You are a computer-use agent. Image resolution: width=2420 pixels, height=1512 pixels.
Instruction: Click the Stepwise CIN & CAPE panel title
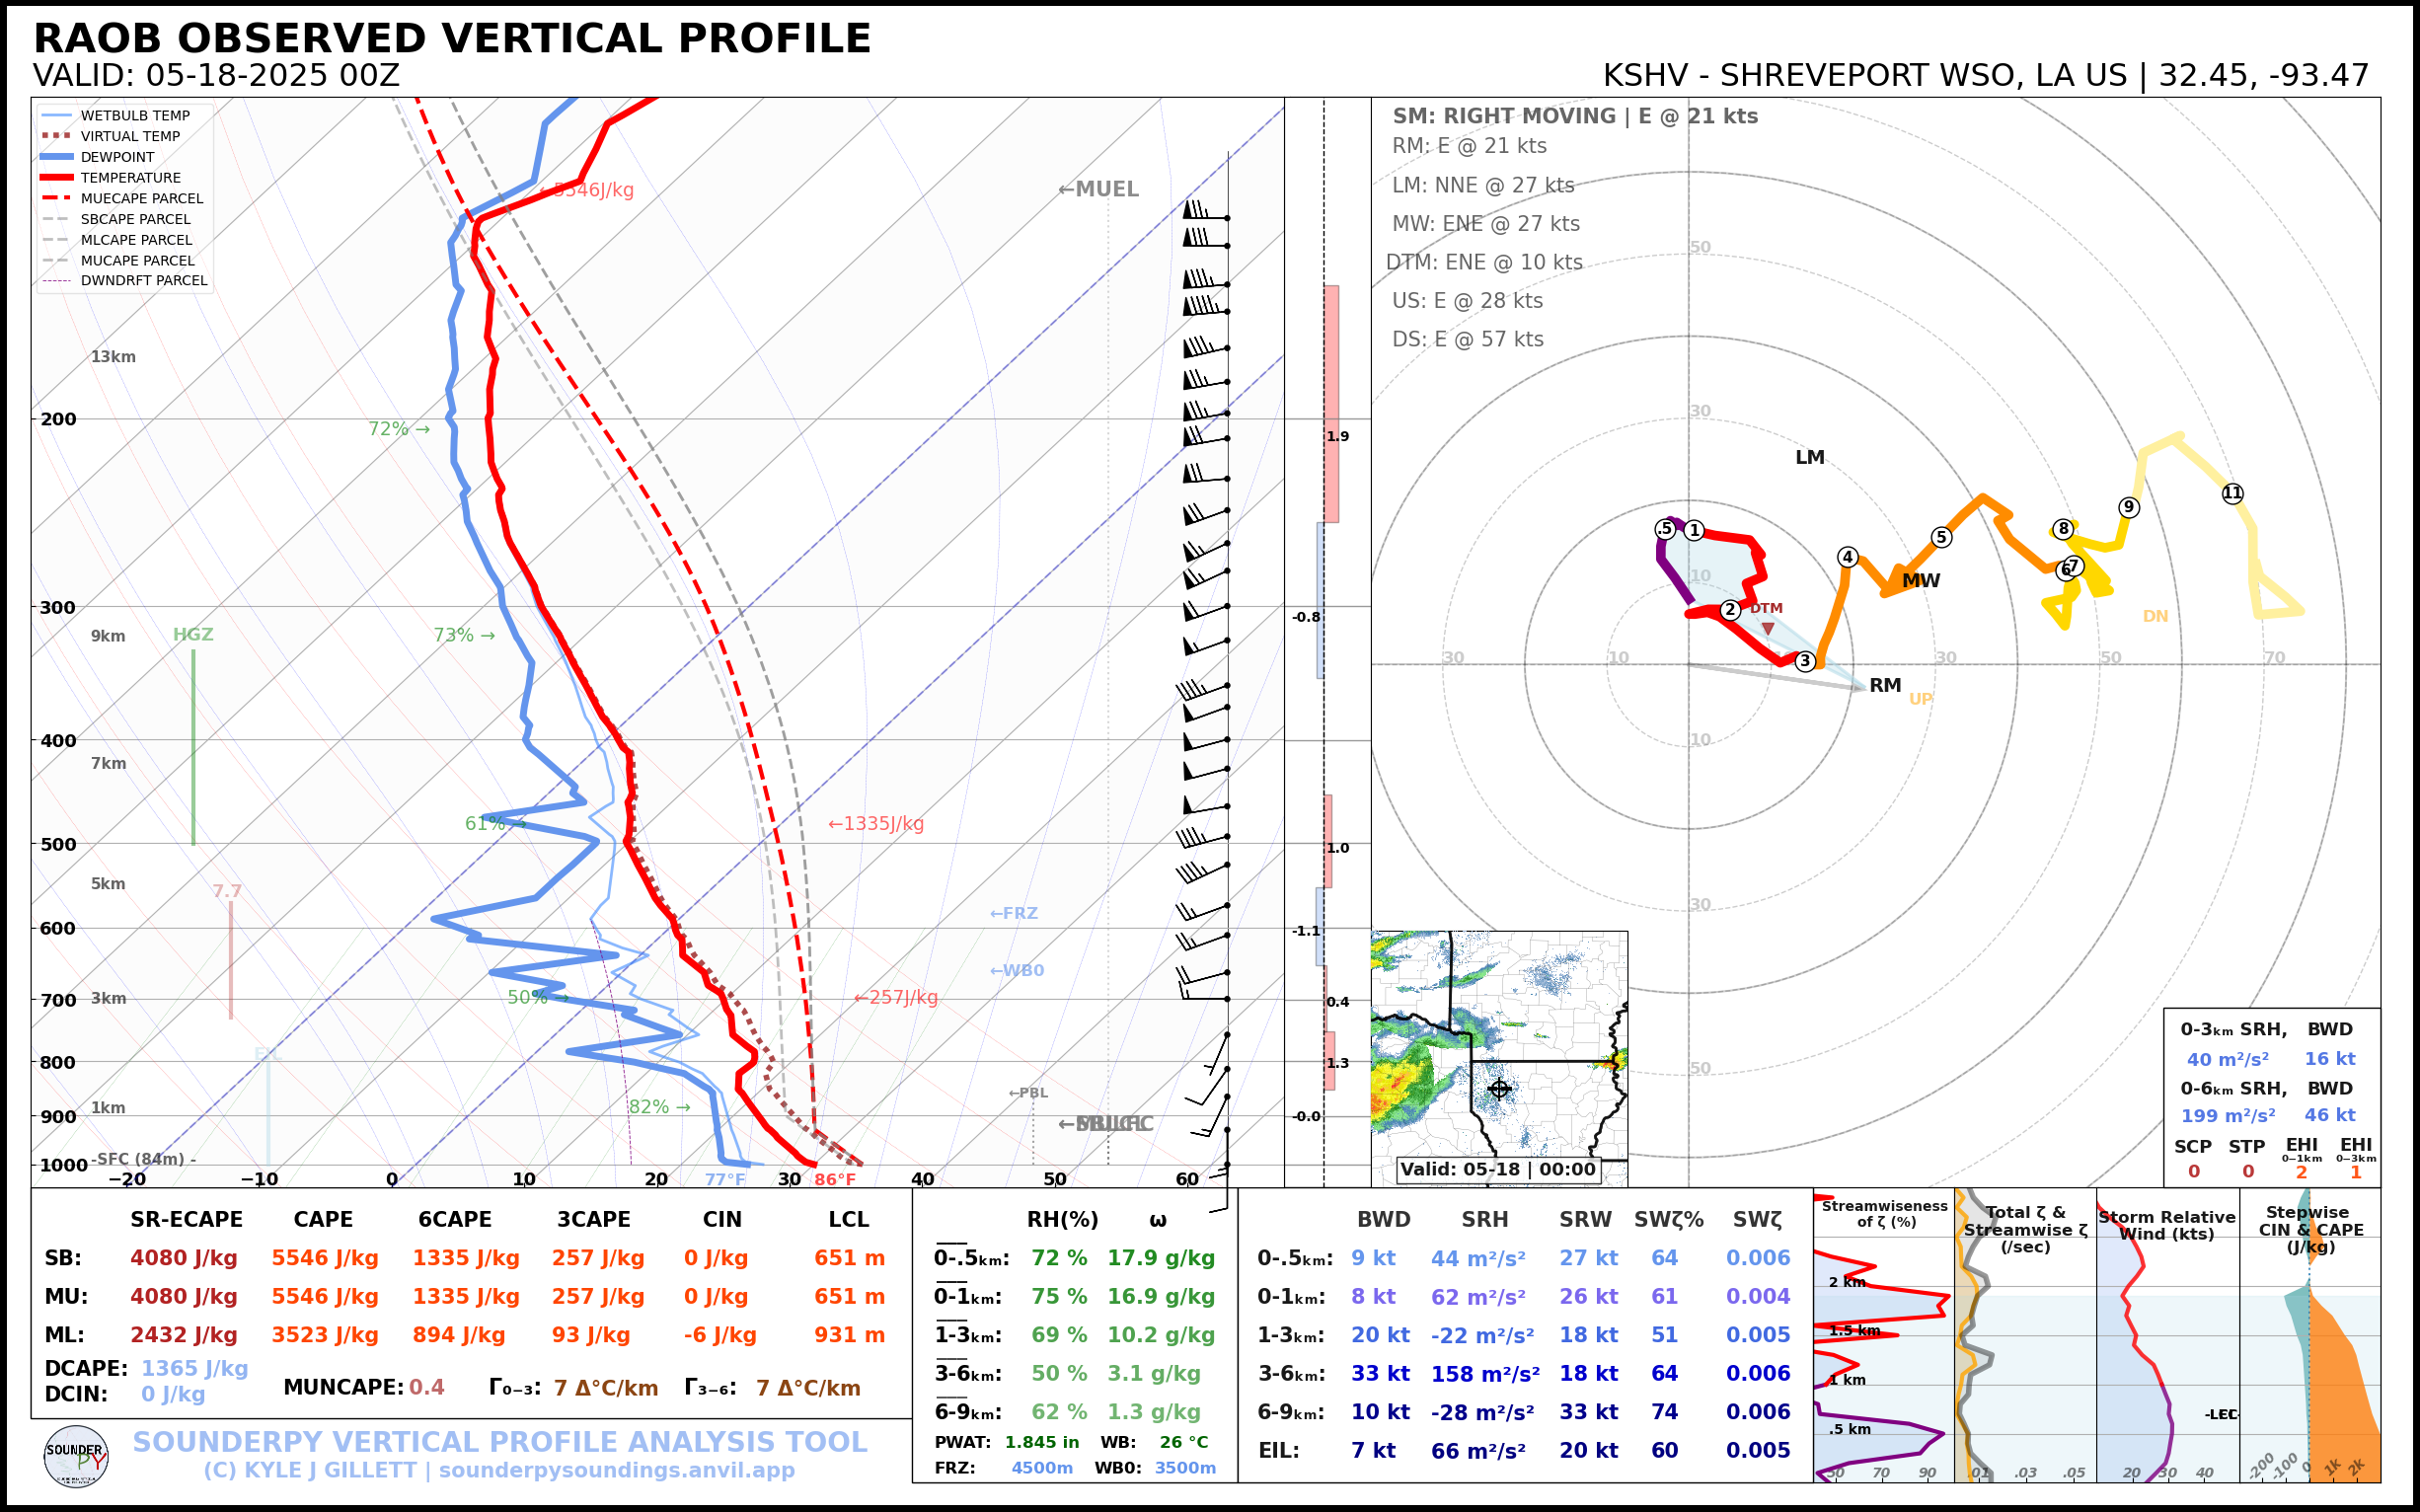pos(2310,1229)
